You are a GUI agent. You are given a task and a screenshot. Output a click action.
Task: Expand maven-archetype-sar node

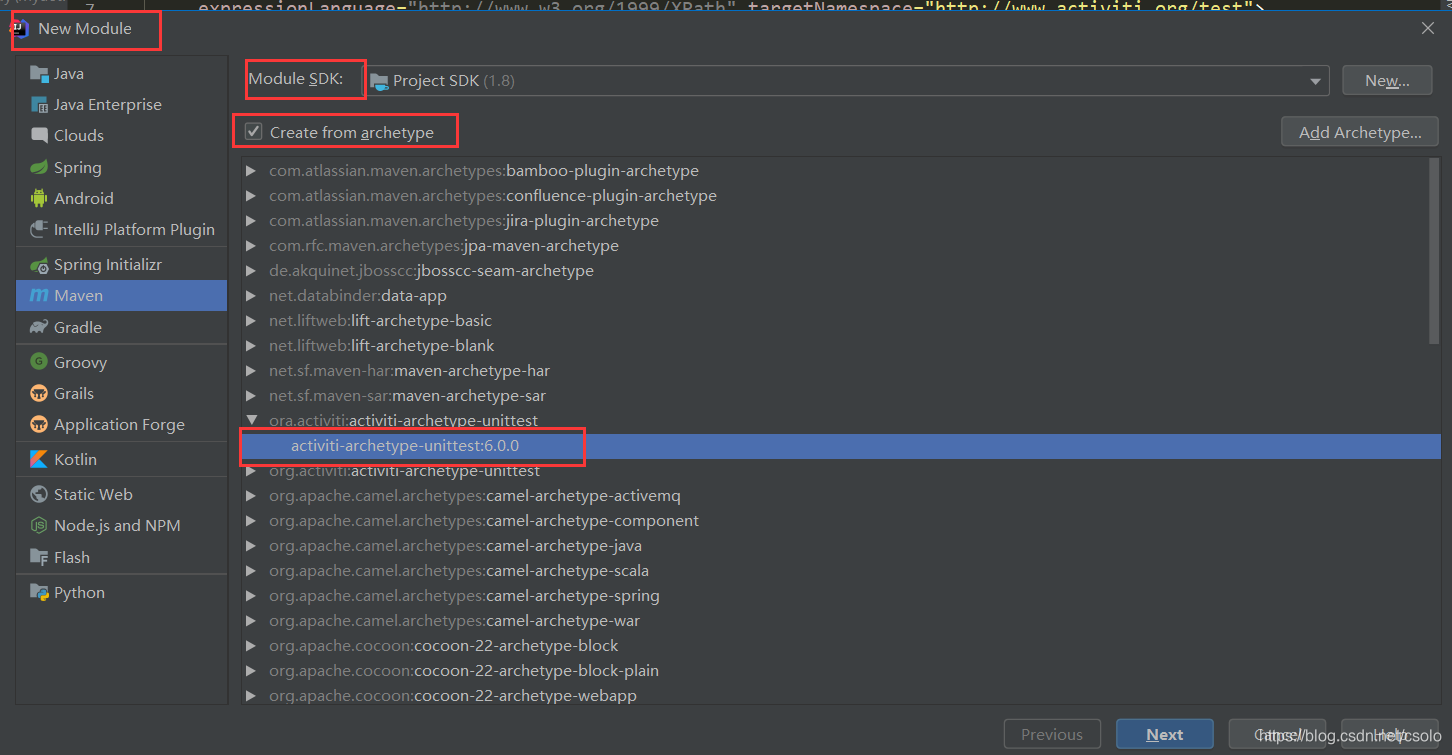[x=251, y=396]
